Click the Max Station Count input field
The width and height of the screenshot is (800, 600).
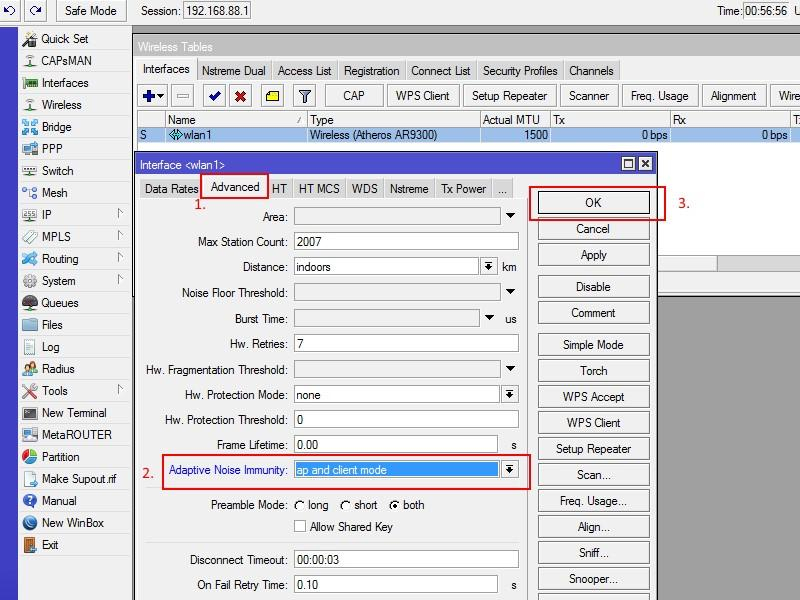[x=406, y=242]
